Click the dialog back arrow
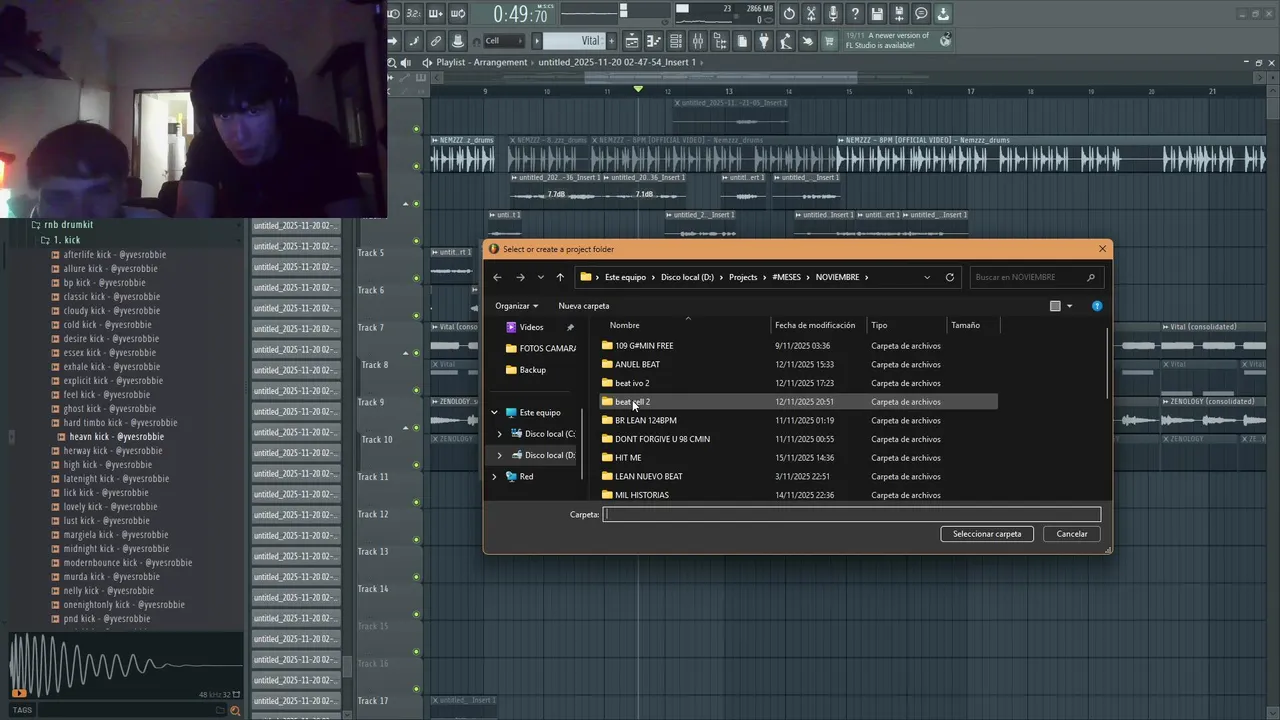1280x720 pixels. click(497, 277)
